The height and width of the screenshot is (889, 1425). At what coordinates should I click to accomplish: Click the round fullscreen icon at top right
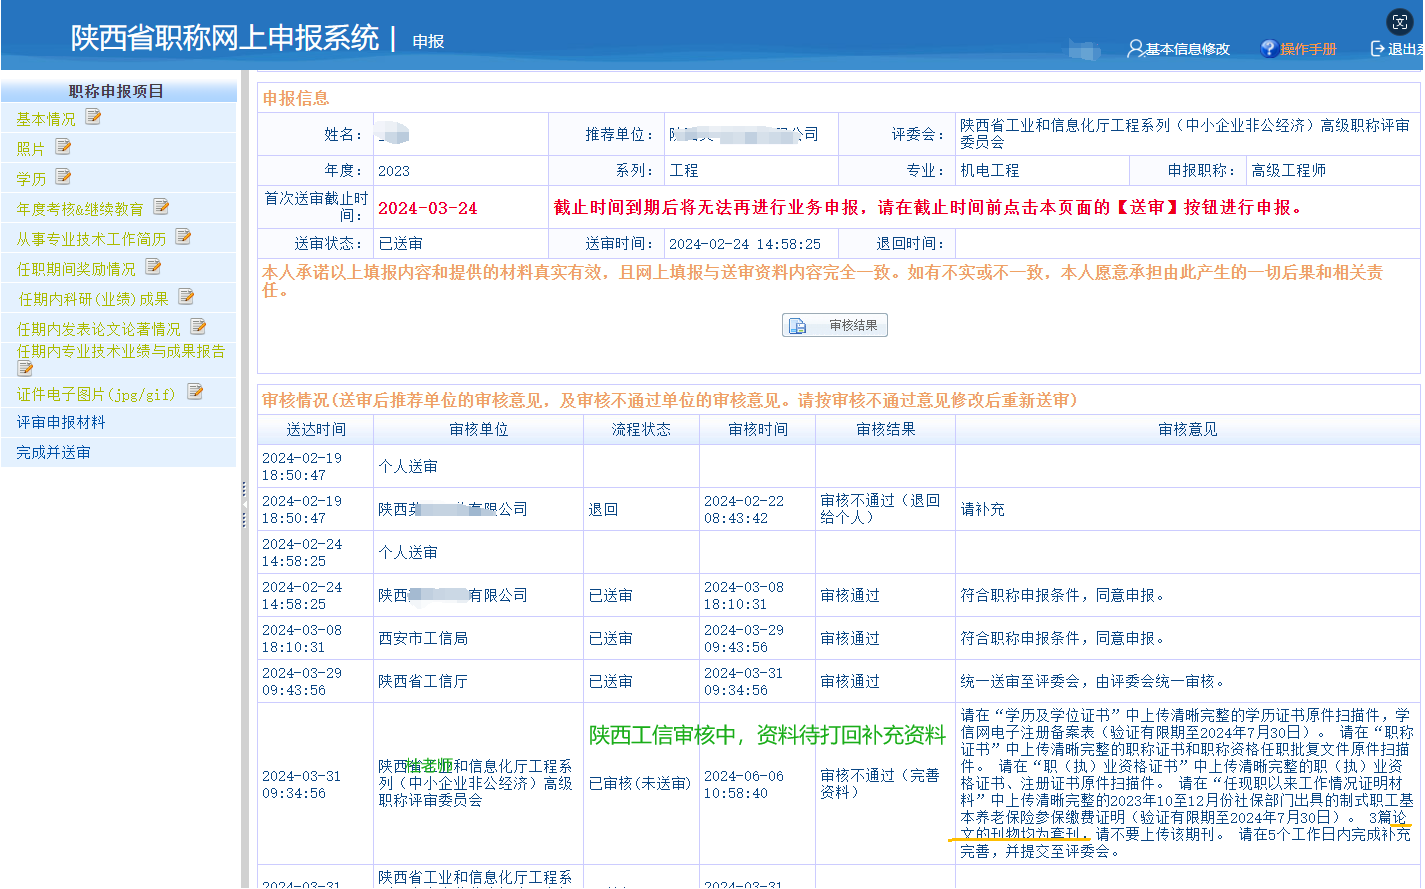click(x=1400, y=22)
